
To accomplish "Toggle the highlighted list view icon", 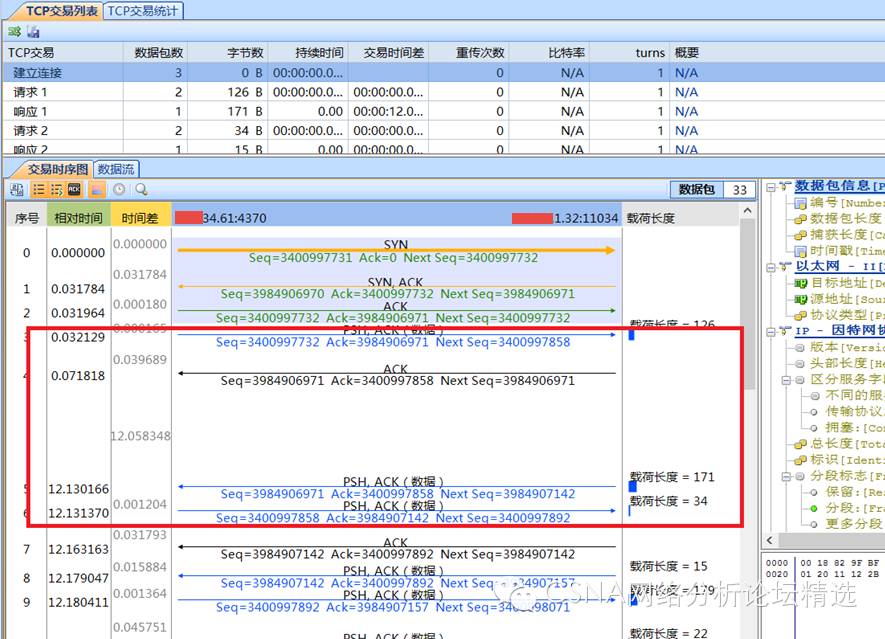I will click(38, 189).
